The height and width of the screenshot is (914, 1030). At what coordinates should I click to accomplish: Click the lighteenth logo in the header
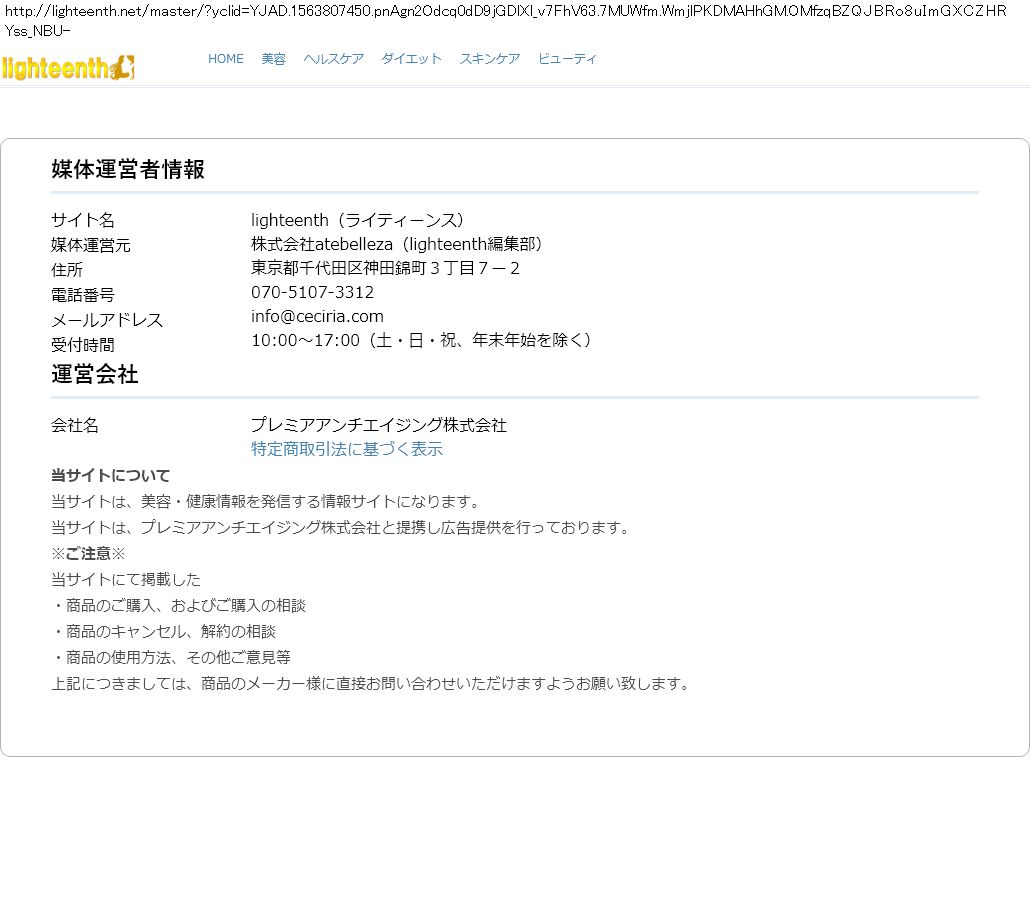pos(68,68)
